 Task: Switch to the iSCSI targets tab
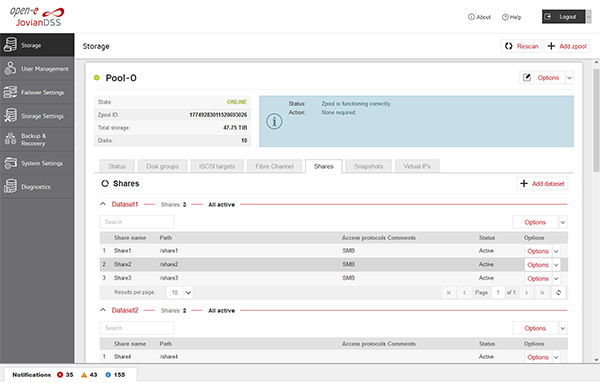point(217,166)
